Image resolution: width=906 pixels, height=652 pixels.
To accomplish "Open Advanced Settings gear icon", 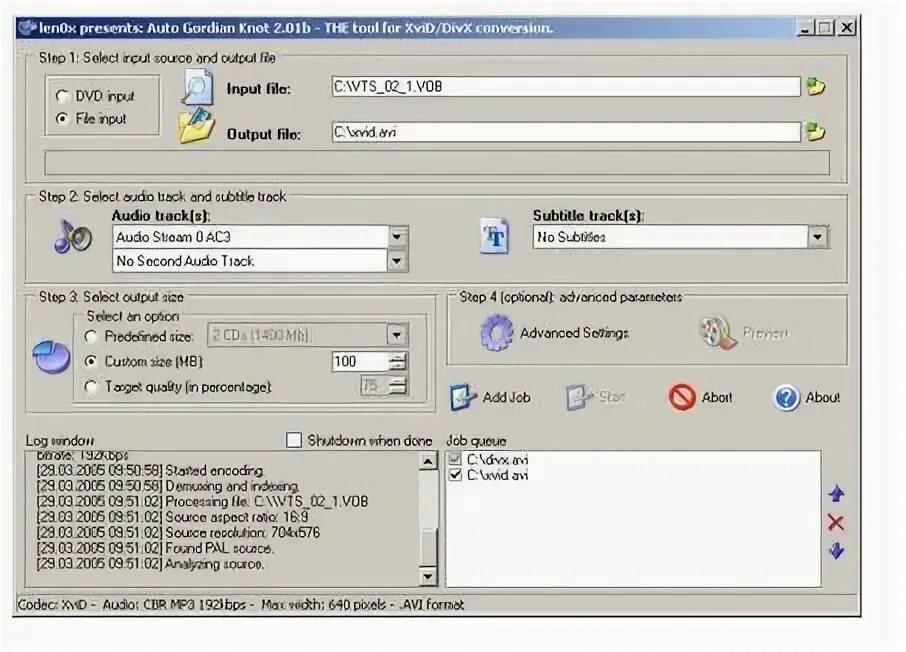I will click(496, 333).
